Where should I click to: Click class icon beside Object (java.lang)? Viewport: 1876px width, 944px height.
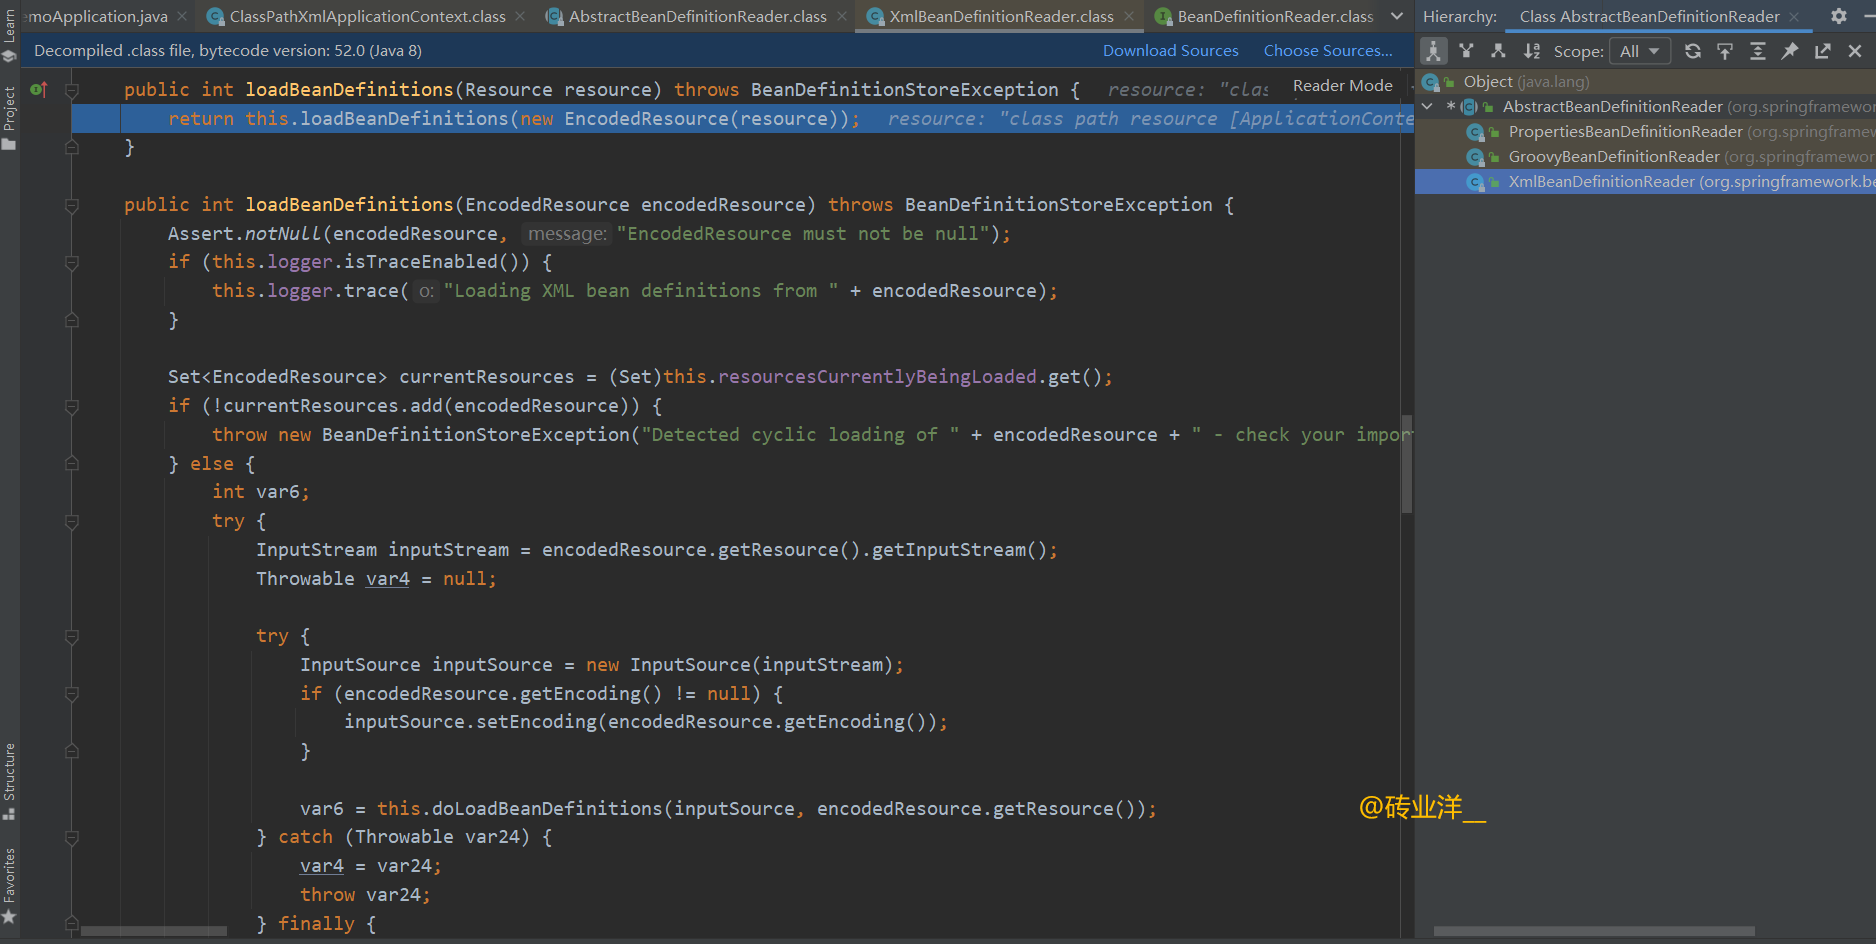1431,82
